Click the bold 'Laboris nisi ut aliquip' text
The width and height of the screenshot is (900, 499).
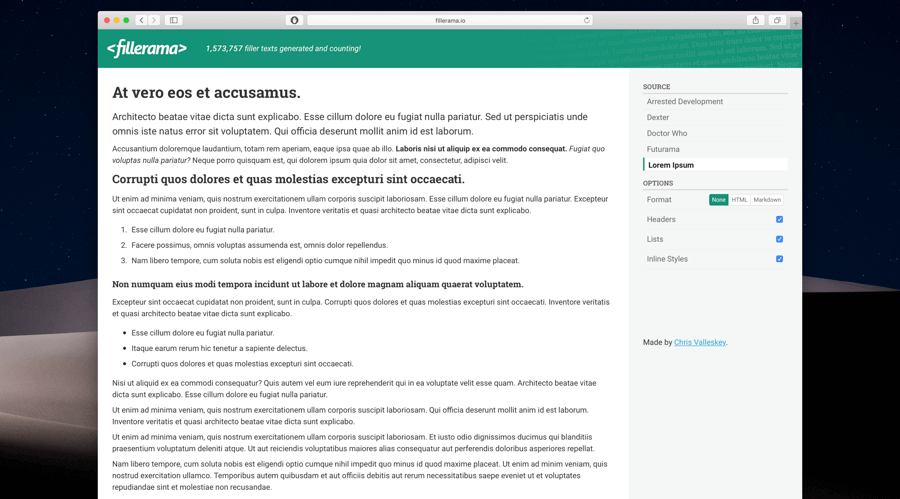click(481, 149)
